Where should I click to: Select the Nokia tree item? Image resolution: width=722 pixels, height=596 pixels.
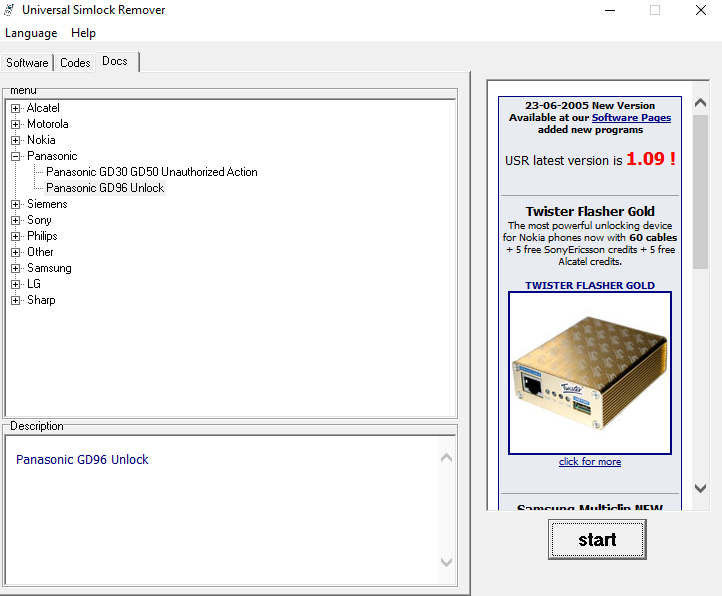pyautogui.click(x=41, y=140)
